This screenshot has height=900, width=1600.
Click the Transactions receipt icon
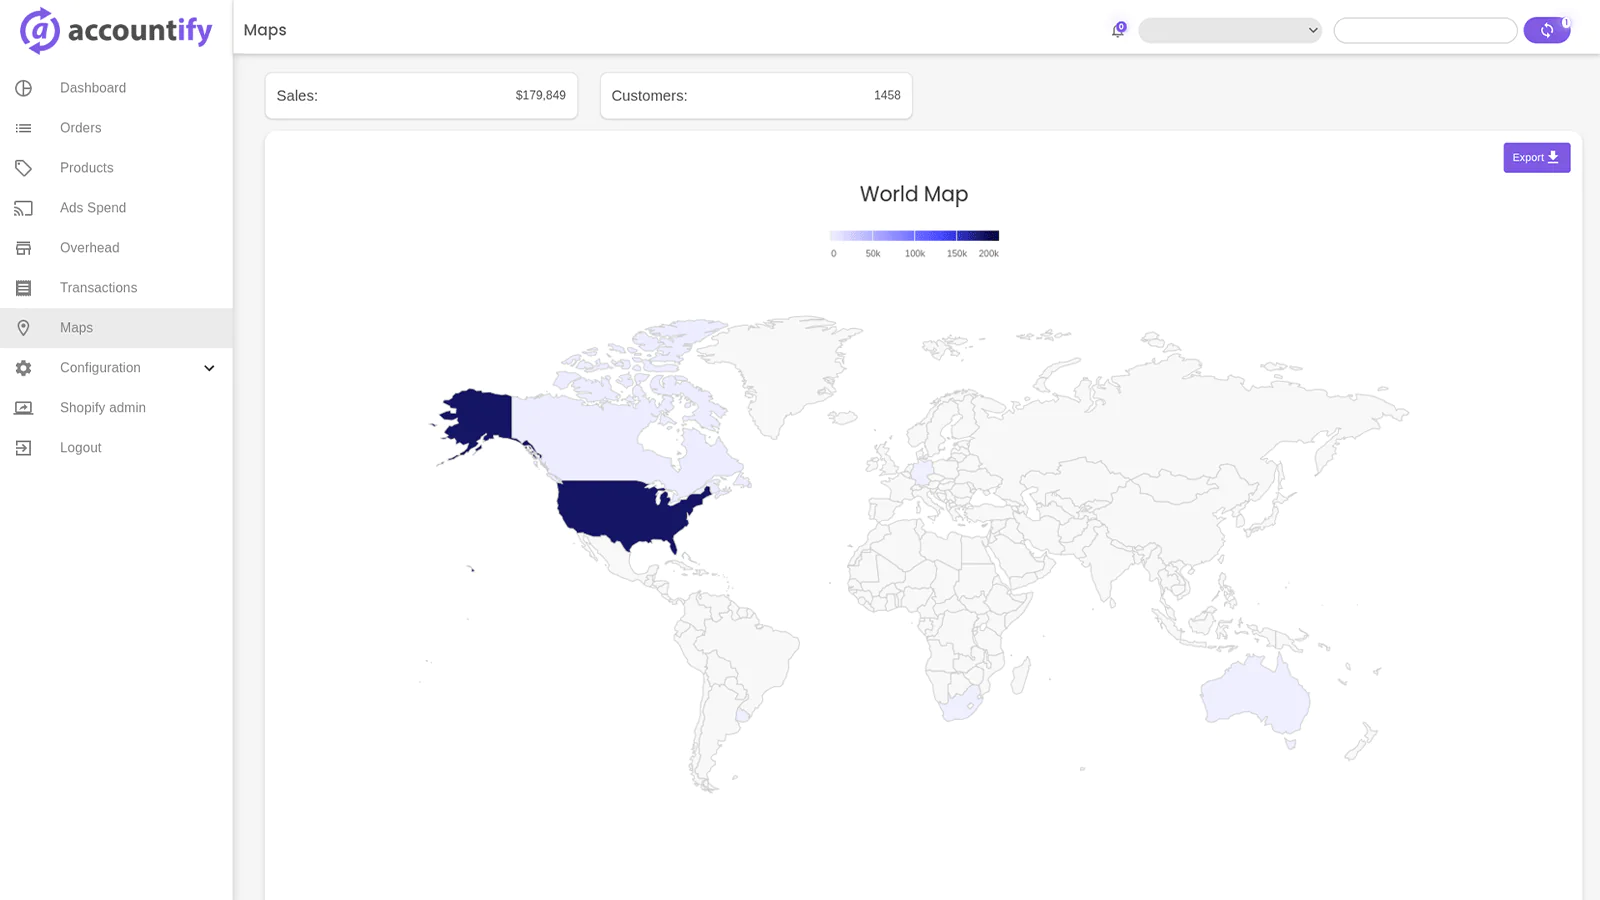[x=23, y=288]
